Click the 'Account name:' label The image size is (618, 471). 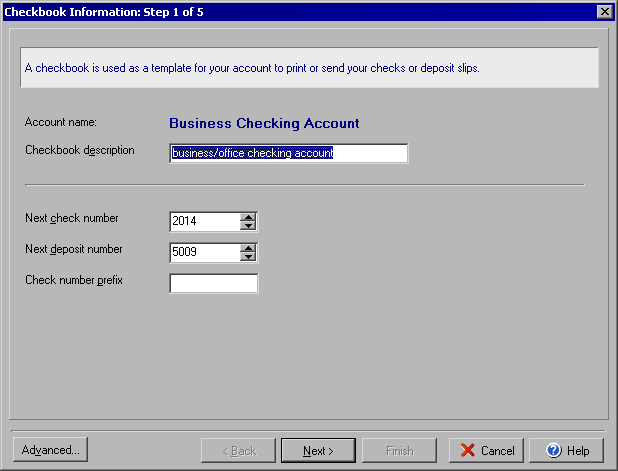[x=61, y=122]
